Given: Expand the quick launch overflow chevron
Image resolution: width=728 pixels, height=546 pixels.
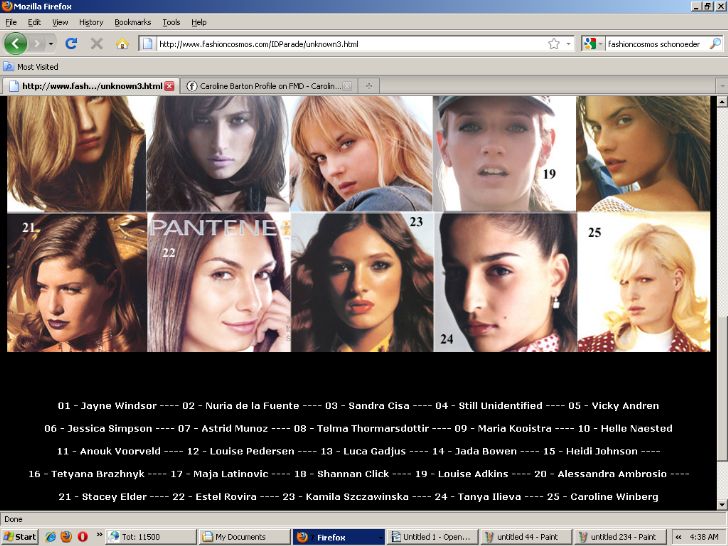Looking at the screenshot, I should coord(99,535).
